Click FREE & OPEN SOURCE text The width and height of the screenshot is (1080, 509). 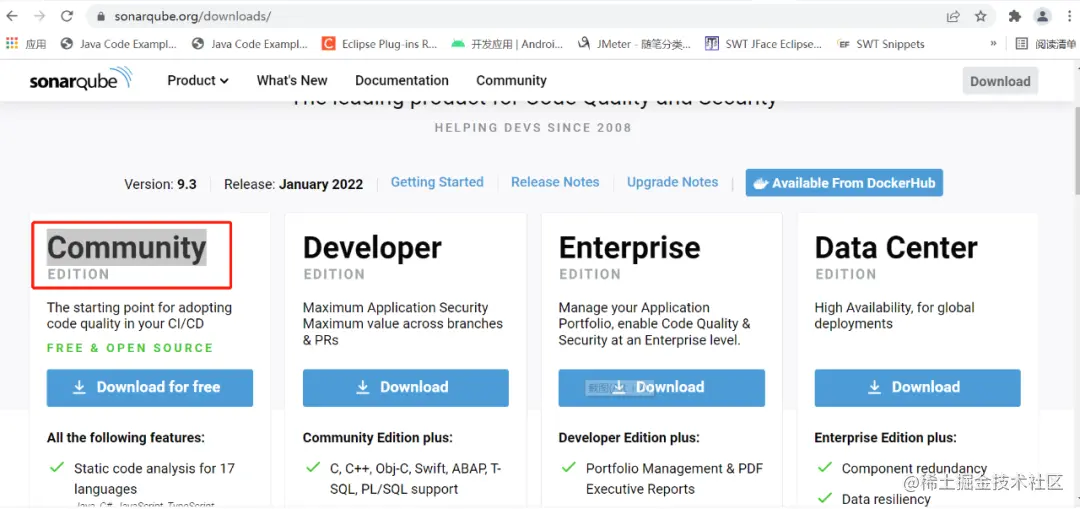(x=130, y=348)
